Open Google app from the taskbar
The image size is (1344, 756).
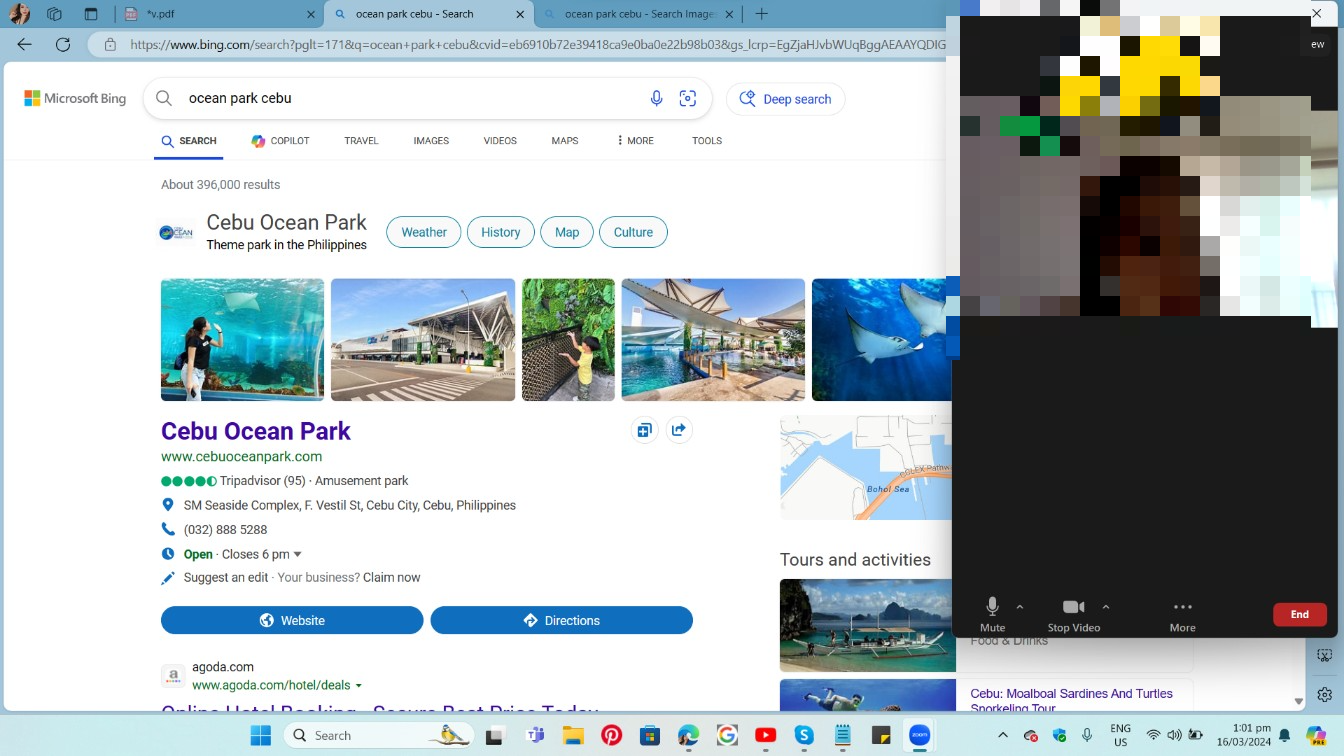click(727, 735)
